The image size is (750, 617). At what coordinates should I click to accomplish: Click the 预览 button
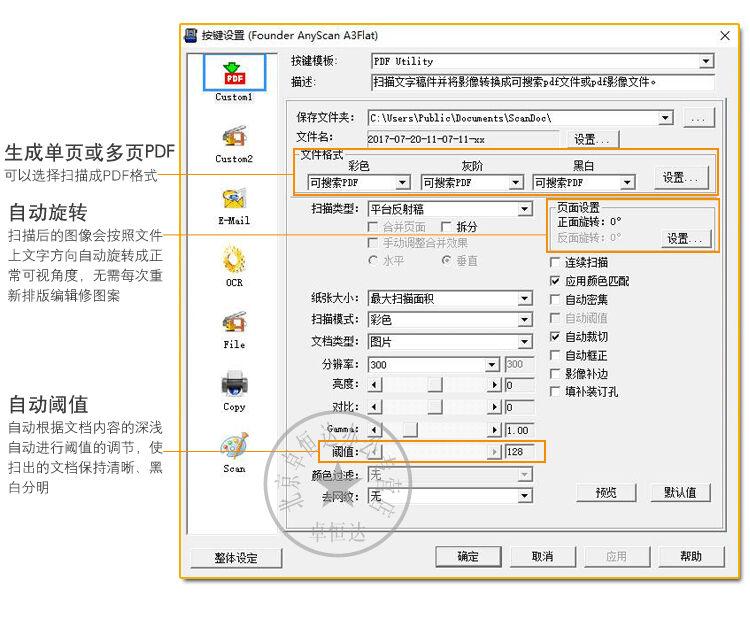coord(606,492)
